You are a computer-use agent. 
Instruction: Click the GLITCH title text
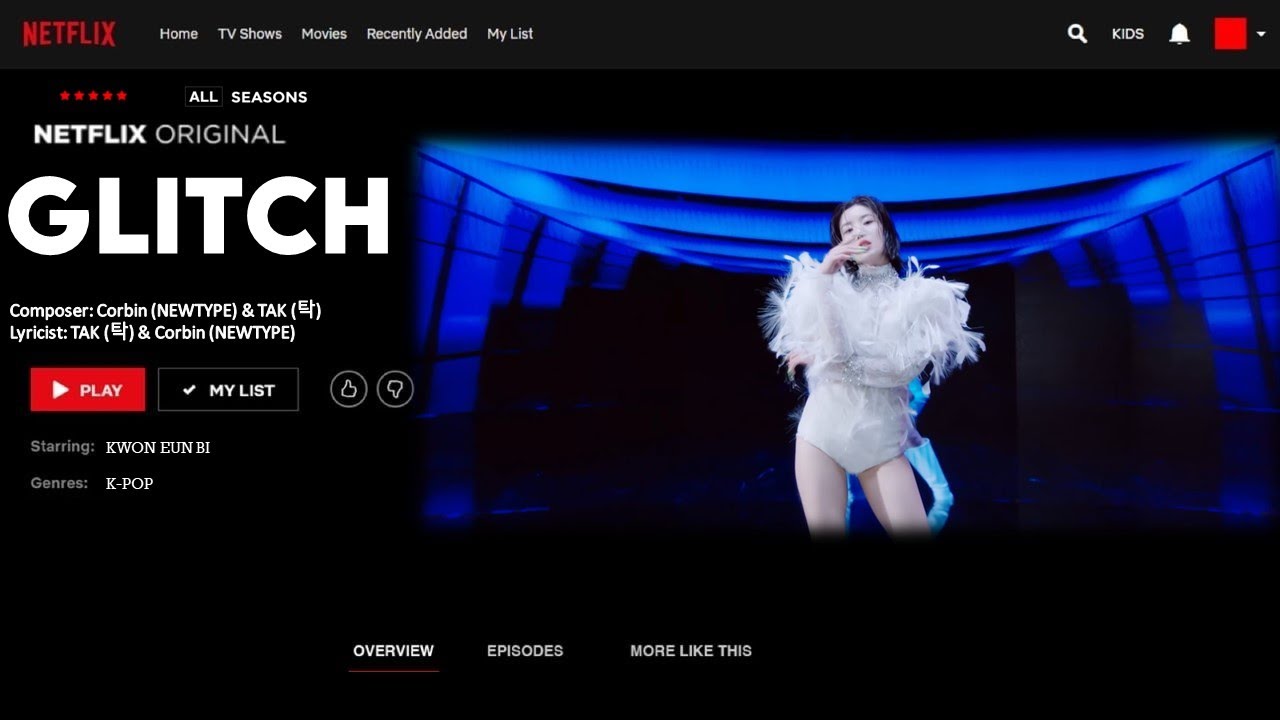(199, 217)
